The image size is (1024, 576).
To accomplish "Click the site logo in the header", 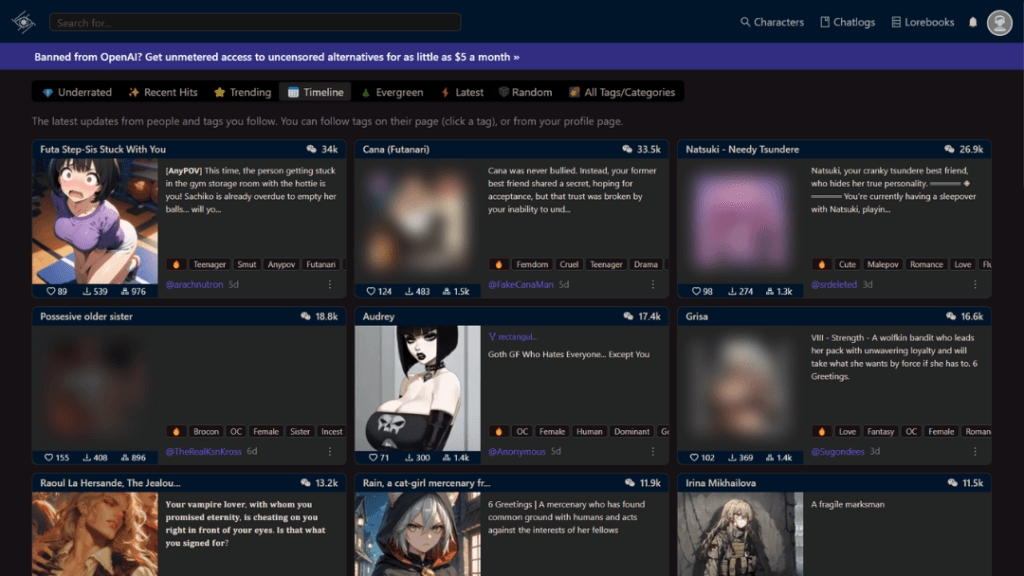I will click(x=23, y=22).
